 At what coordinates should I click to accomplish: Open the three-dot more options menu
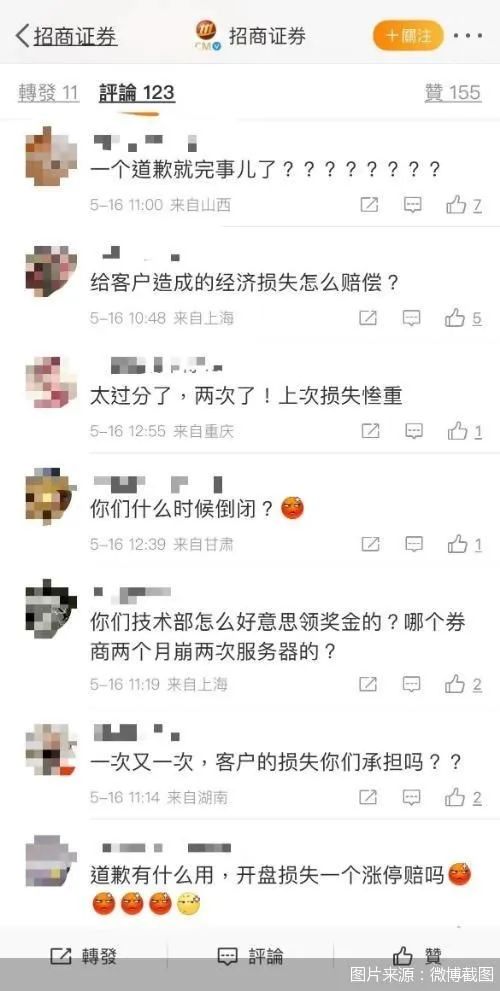point(468,35)
